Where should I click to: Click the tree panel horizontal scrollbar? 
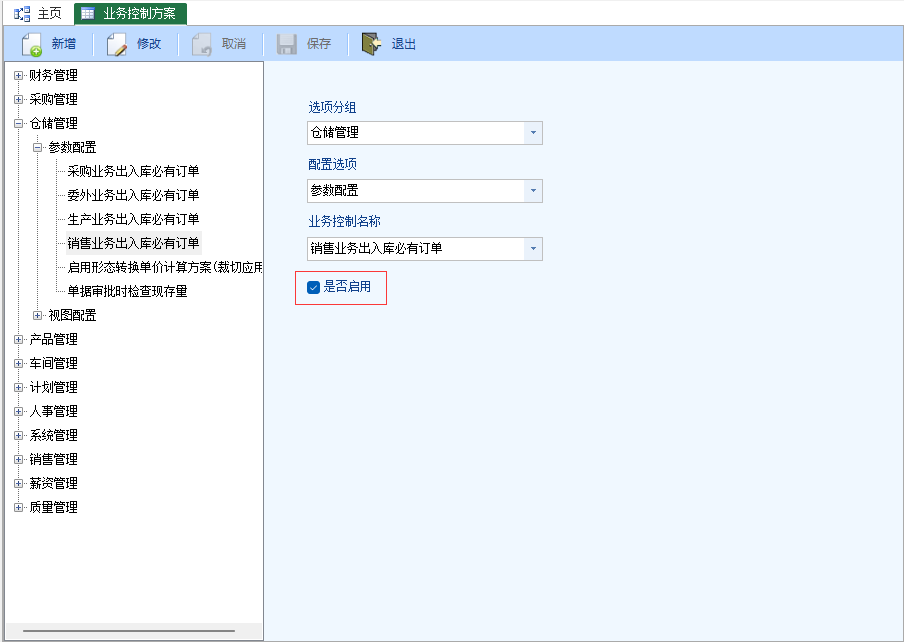tap(128, 631)
